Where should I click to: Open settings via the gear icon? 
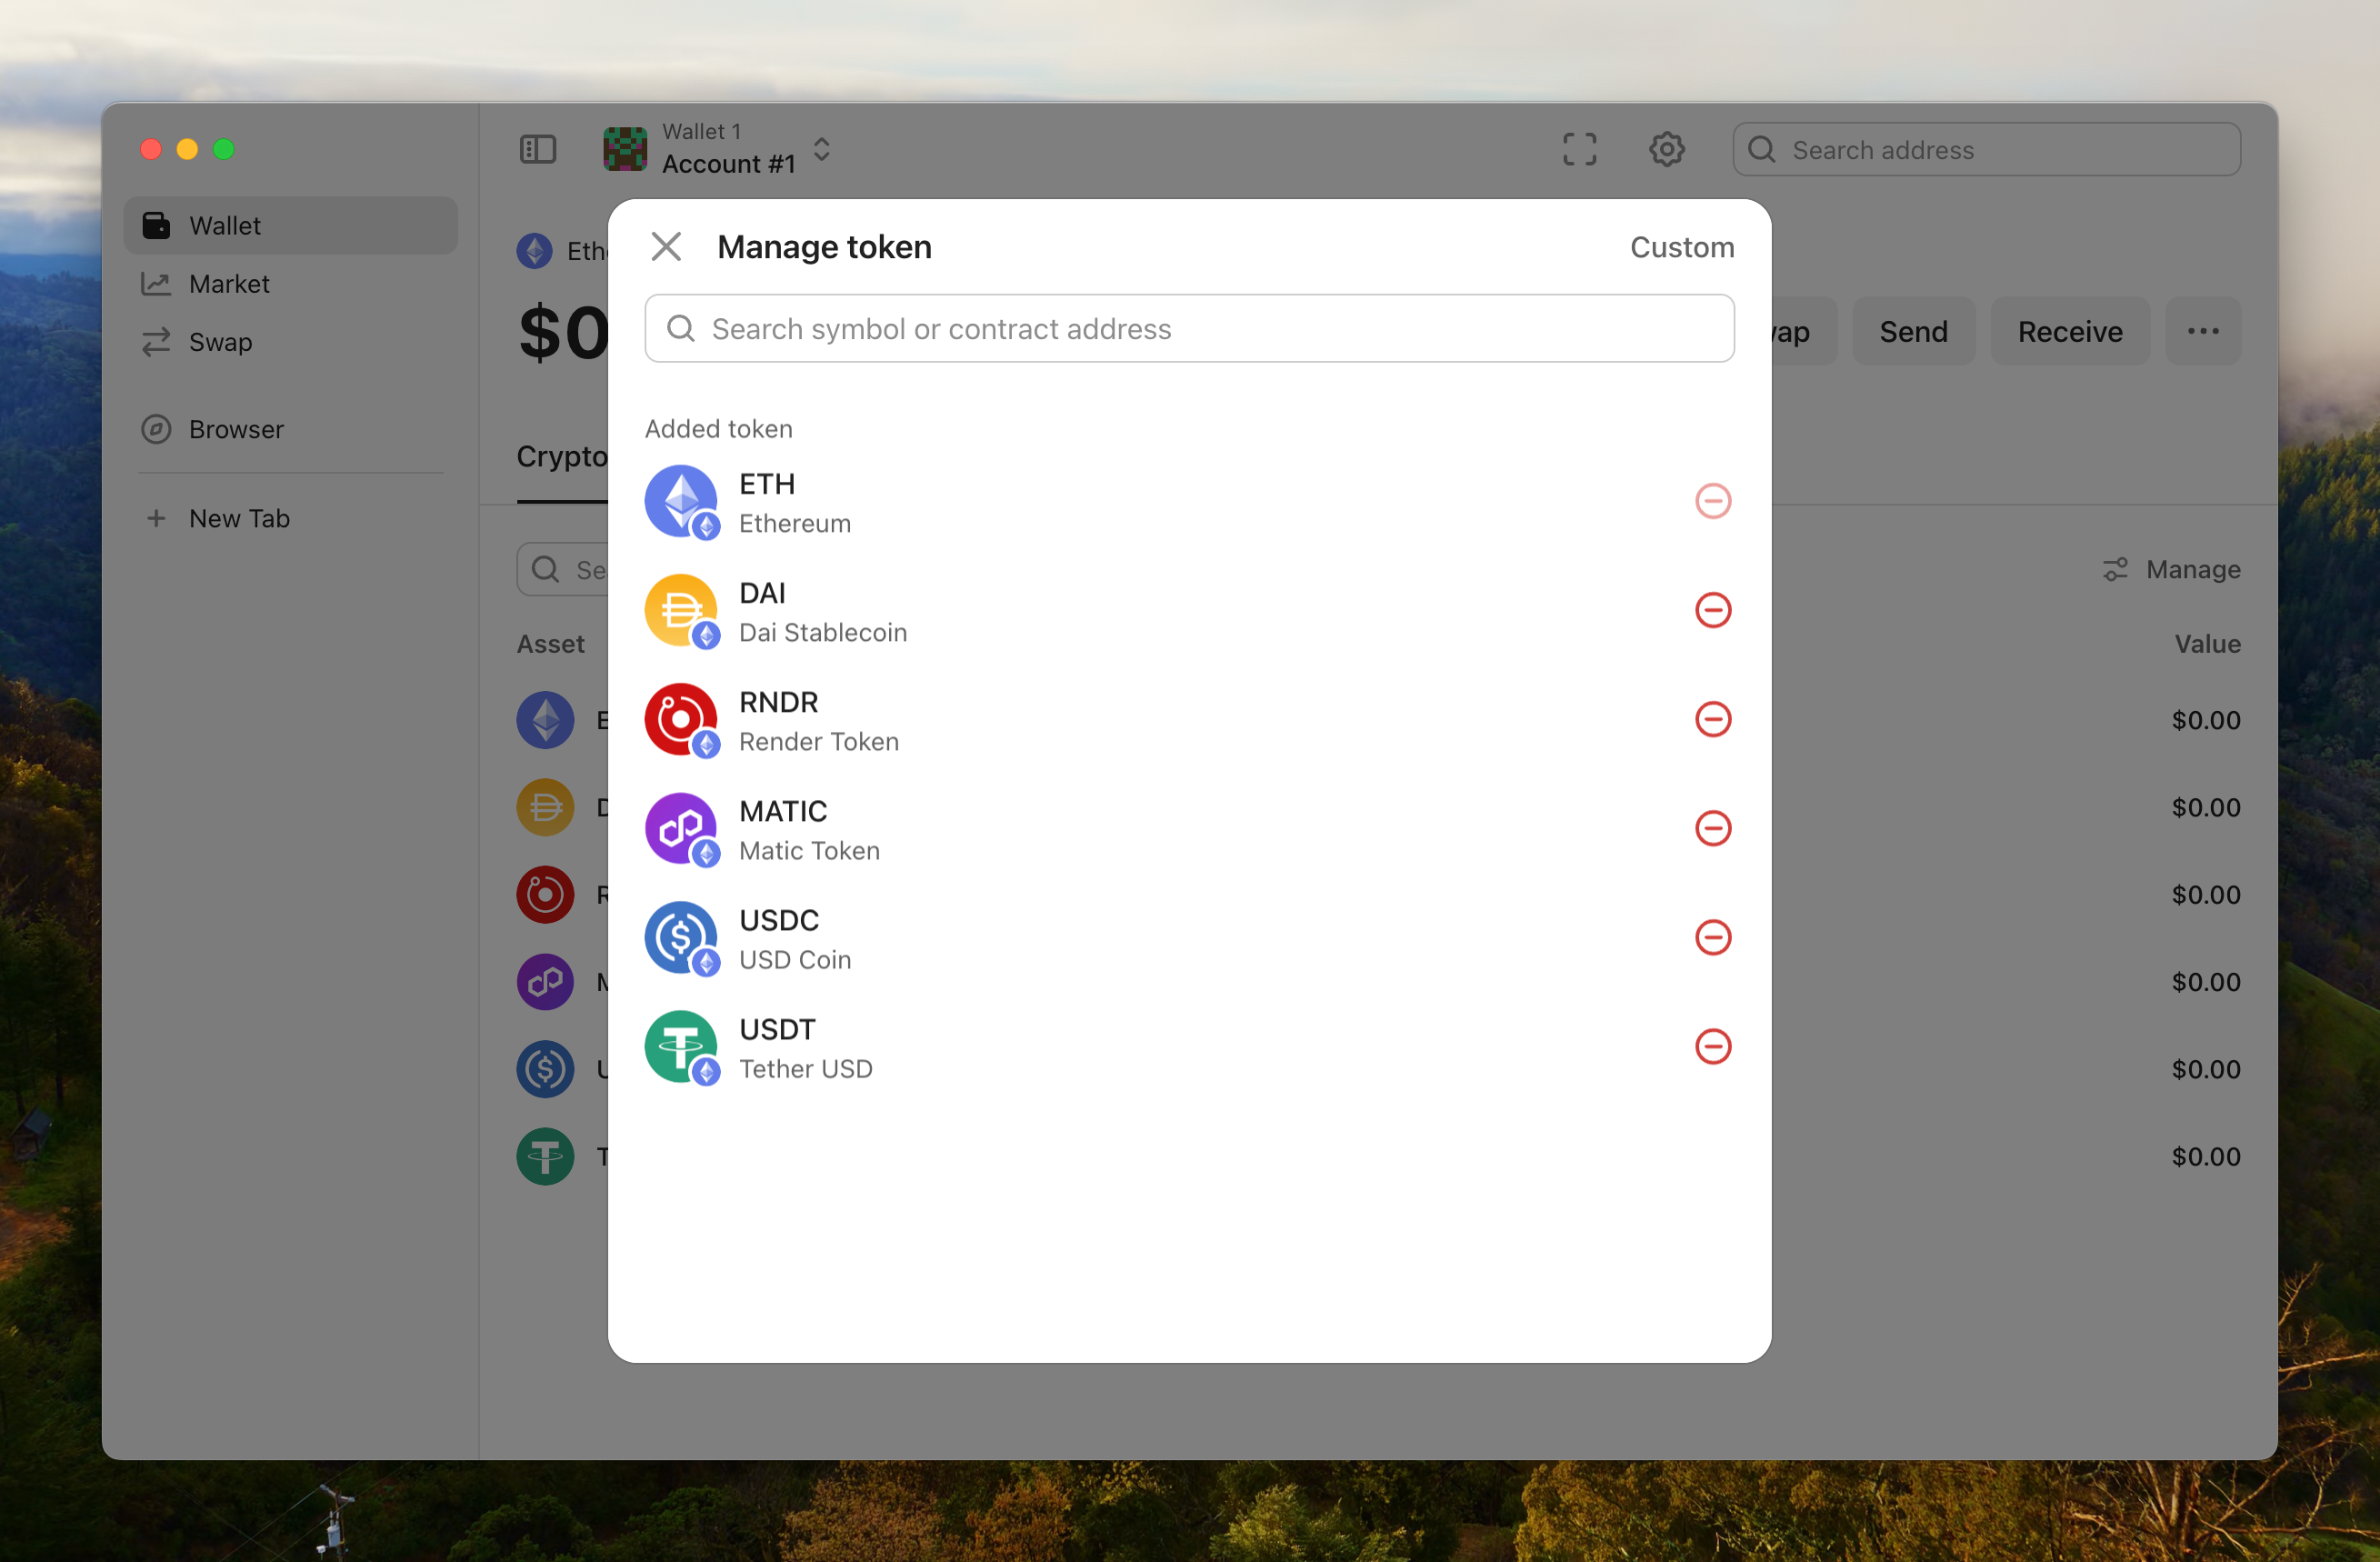point(1667,149)
